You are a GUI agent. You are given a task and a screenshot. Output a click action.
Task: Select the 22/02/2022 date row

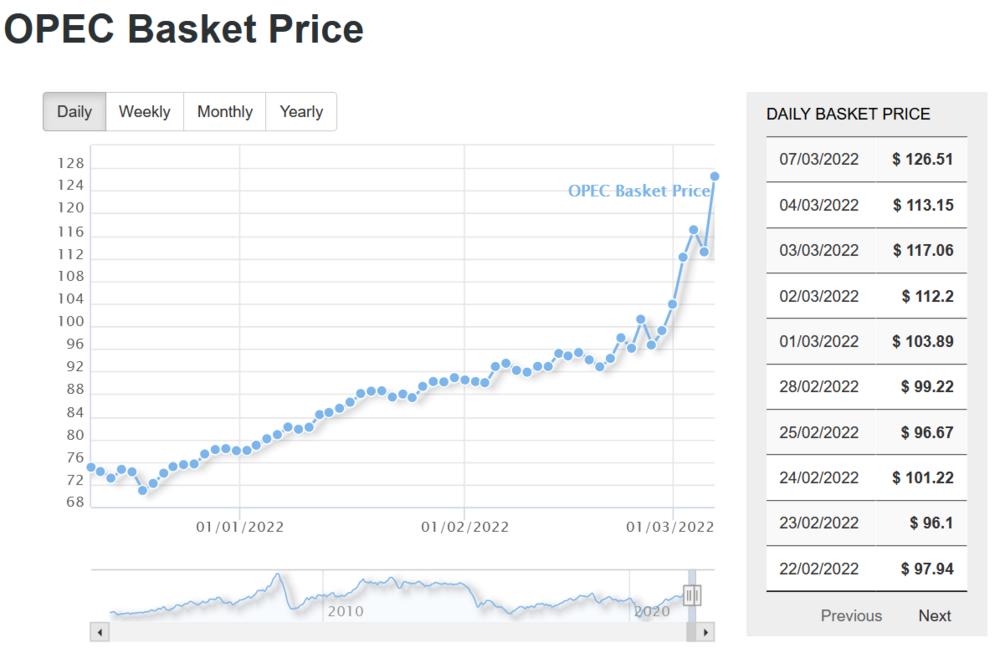point(819,569)
